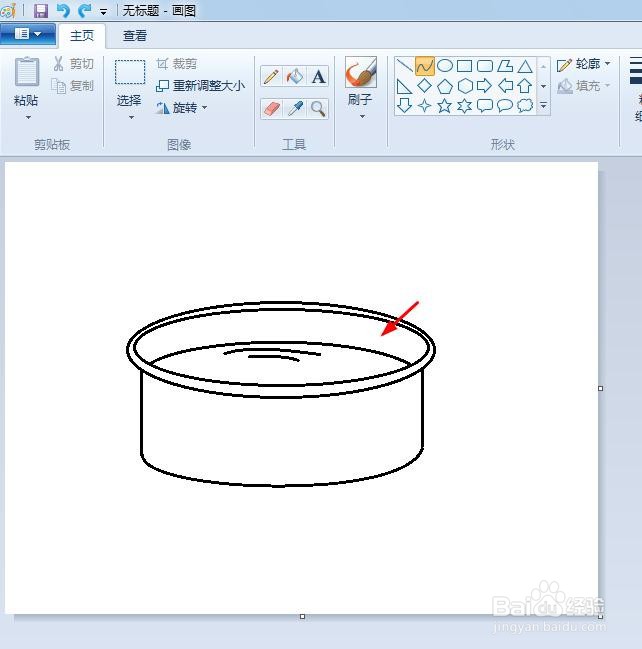Open 重新调整大小 dialog
Screen dimensions: 642x649
click(x=200, y=86)
